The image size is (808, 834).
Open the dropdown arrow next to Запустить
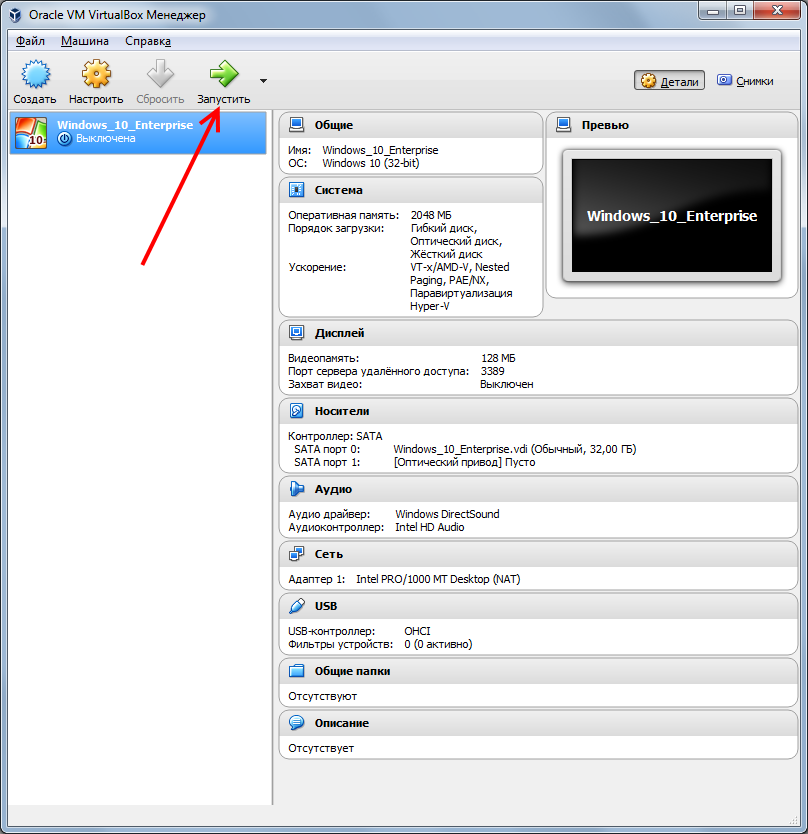(263, 81)
